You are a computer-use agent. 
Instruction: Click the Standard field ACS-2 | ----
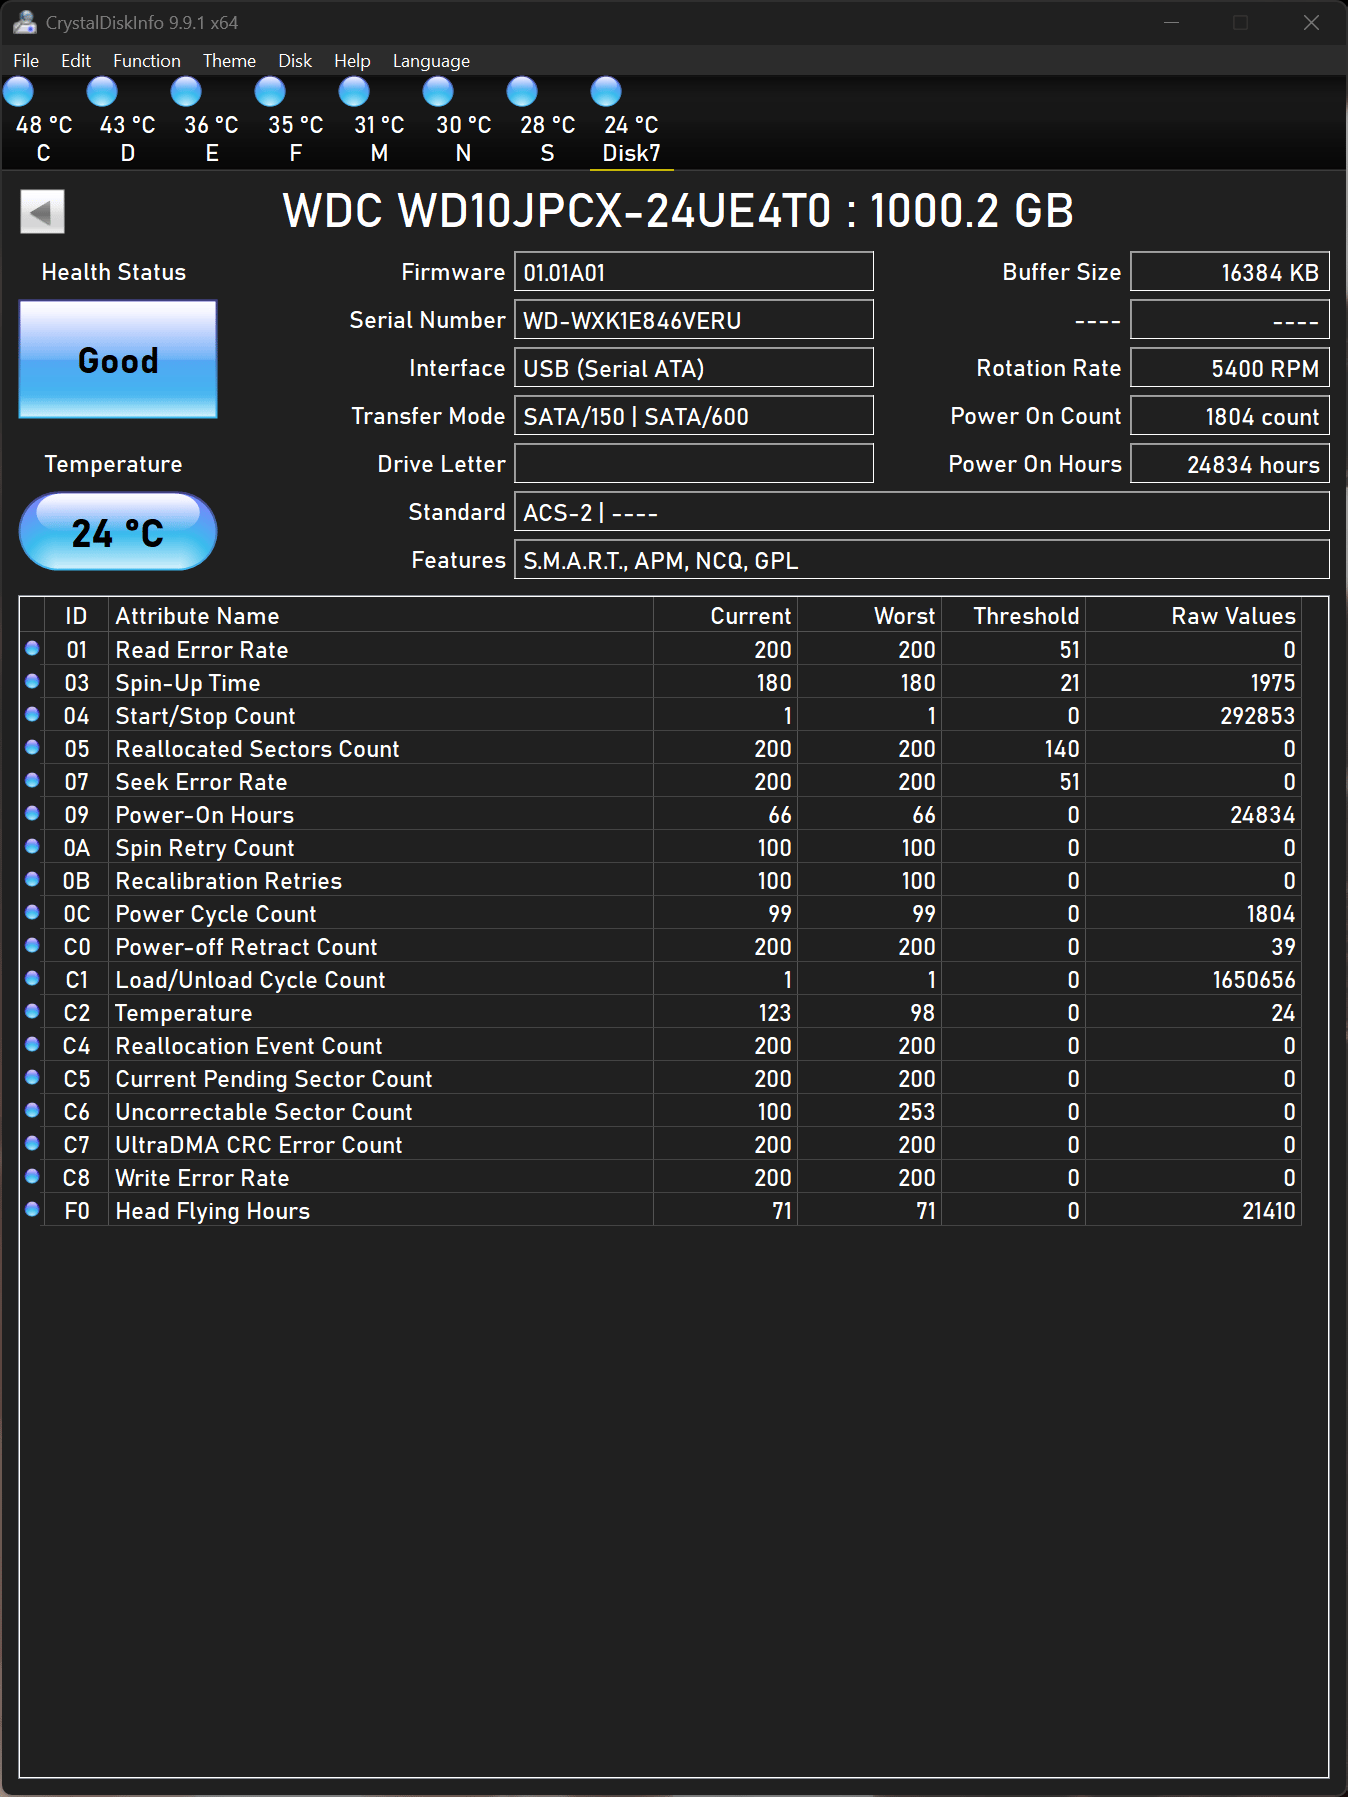921,512
